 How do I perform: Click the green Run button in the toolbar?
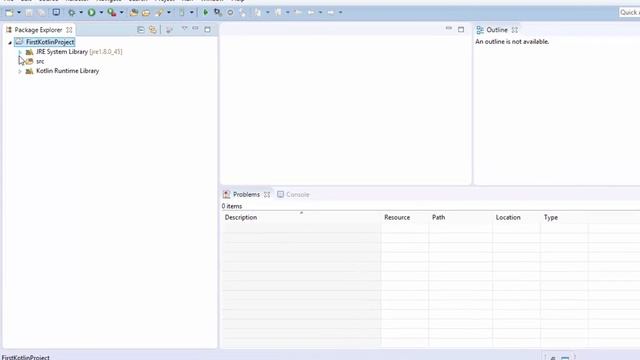click(91, 13)
